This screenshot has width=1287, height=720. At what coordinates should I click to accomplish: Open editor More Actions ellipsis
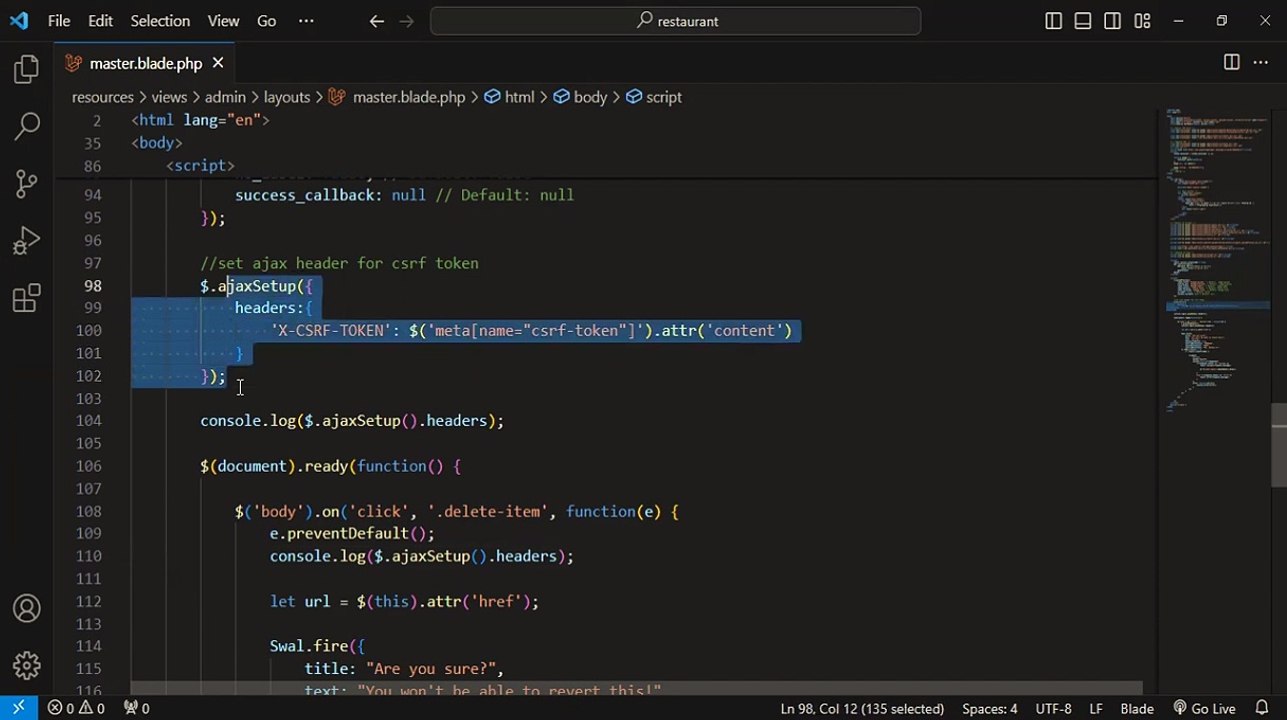click(x=1260, y=62)
